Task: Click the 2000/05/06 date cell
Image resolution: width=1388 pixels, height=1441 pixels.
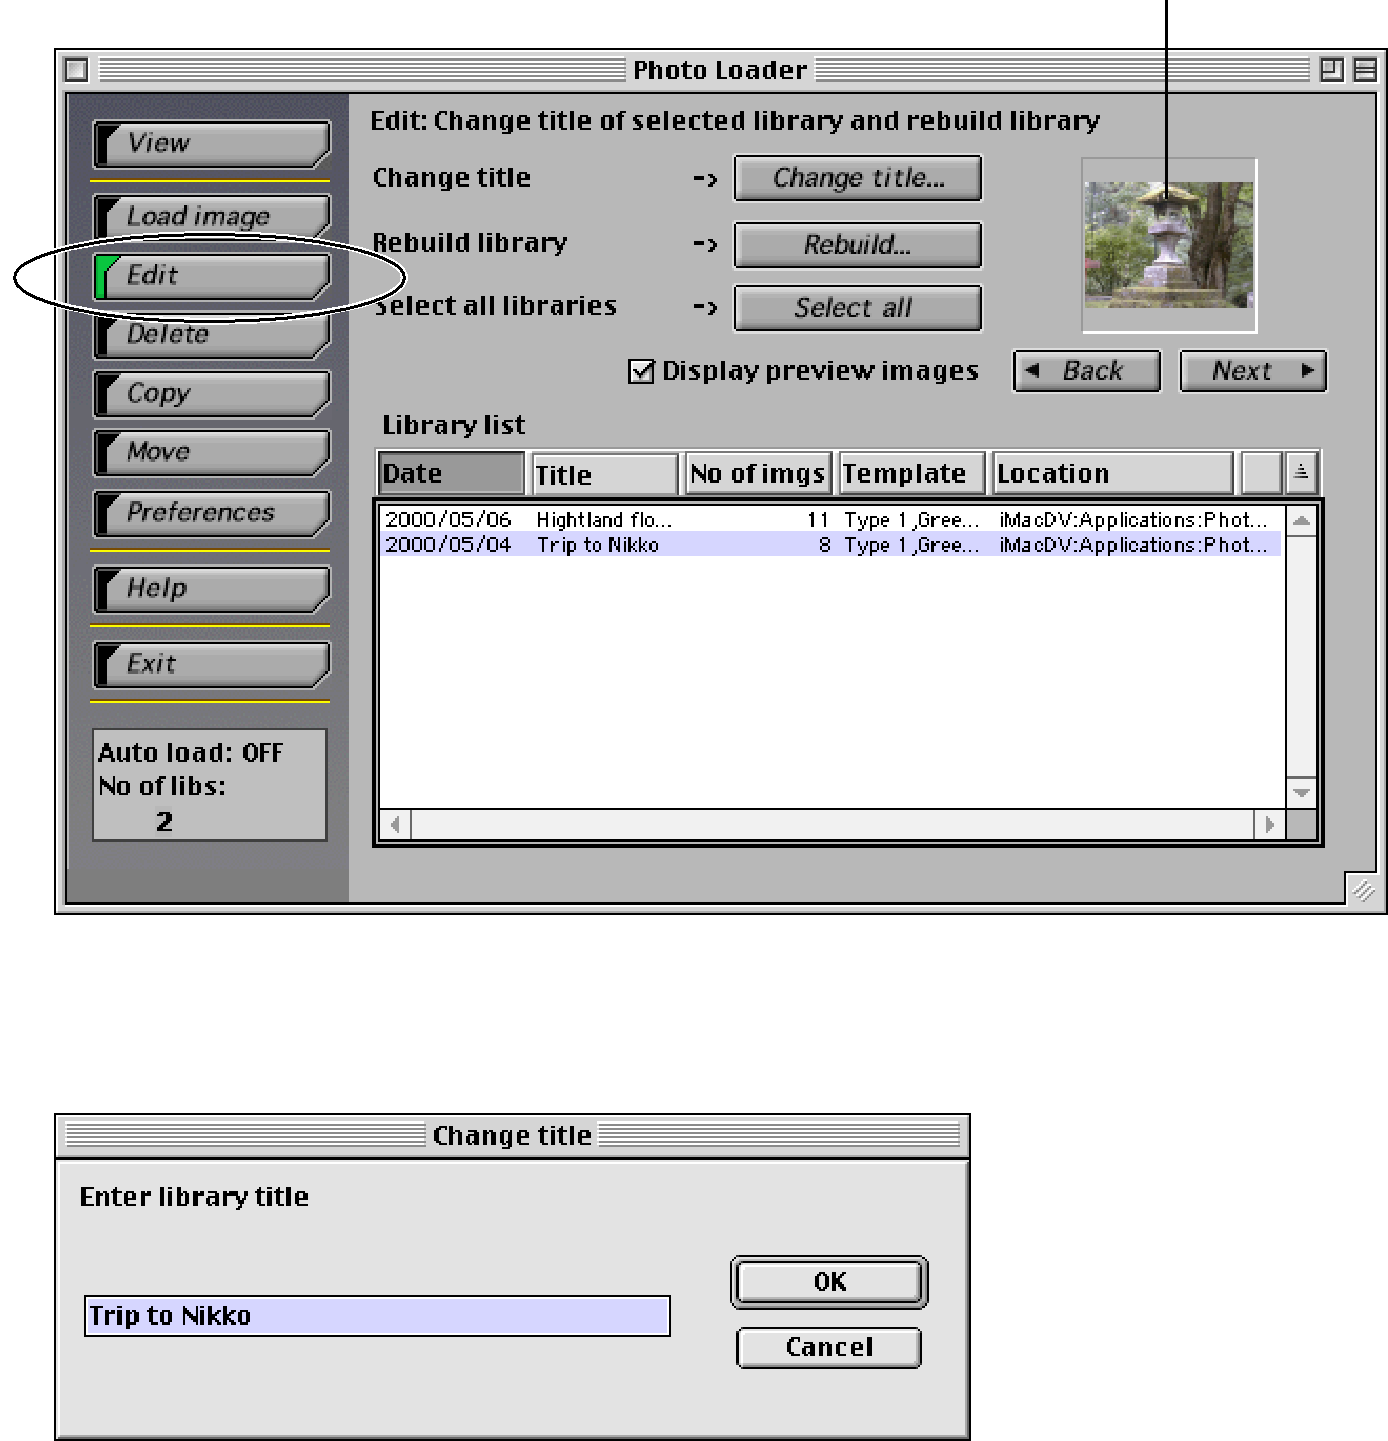Action: tap(448, 520)
